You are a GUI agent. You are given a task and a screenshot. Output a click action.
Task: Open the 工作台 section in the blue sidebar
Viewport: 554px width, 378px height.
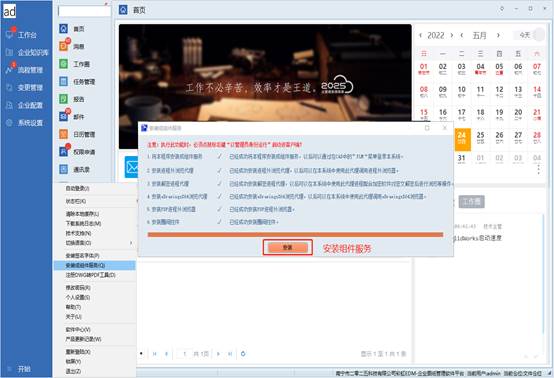[22, 35]
